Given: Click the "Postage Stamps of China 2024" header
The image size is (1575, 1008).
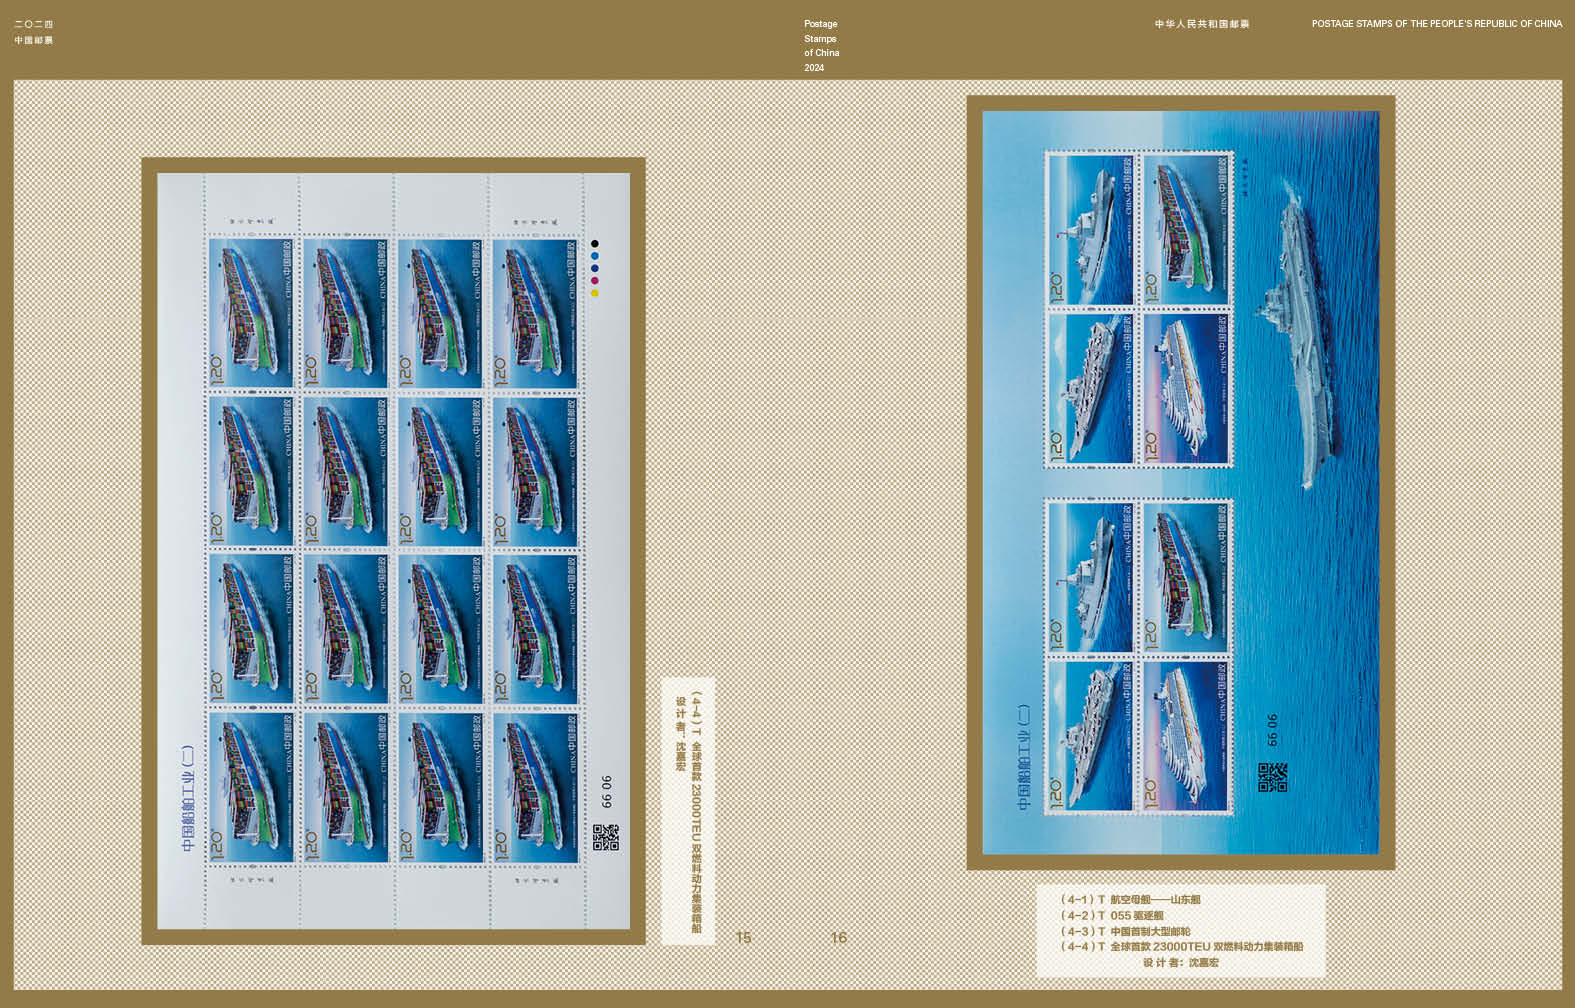Looking at the screenshot, I should click(x=821, y=46).
